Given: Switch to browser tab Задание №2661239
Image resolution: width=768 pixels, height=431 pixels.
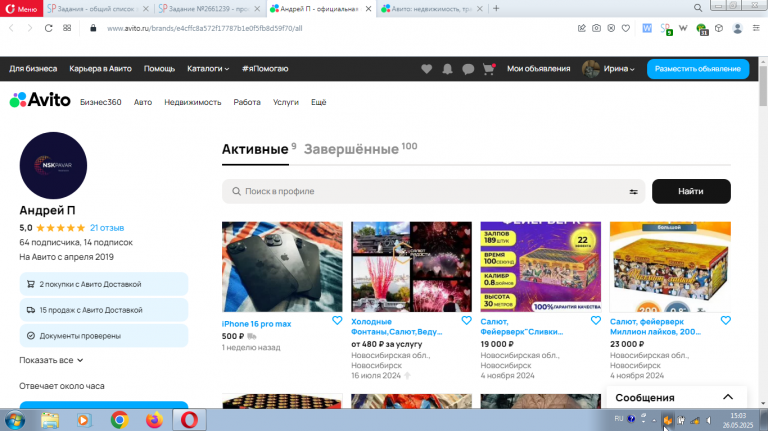Looking at the screenshot, I should [209, 9].
